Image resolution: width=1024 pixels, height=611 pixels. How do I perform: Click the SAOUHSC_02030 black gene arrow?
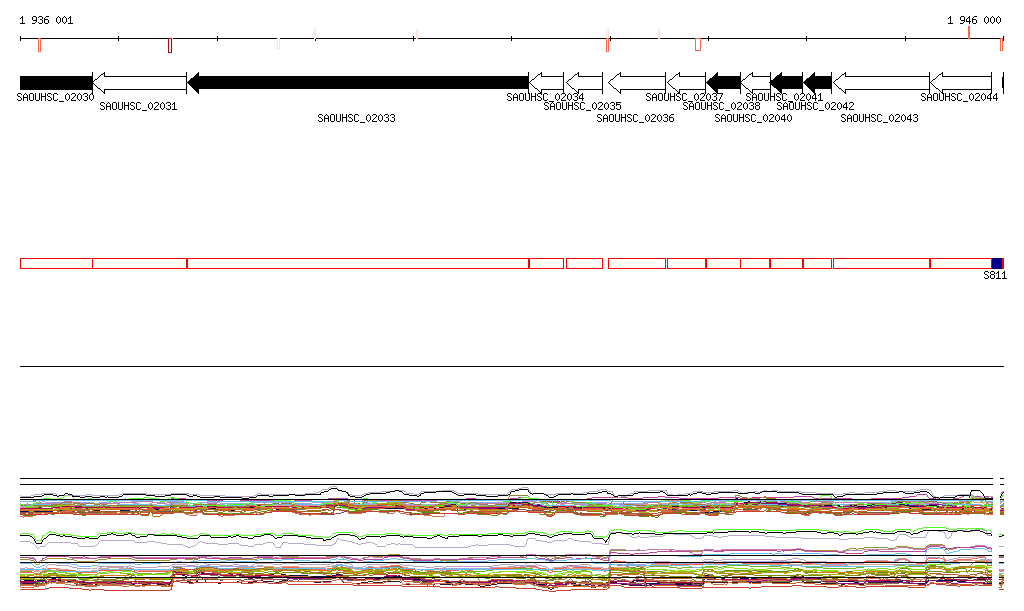(56, 83)
